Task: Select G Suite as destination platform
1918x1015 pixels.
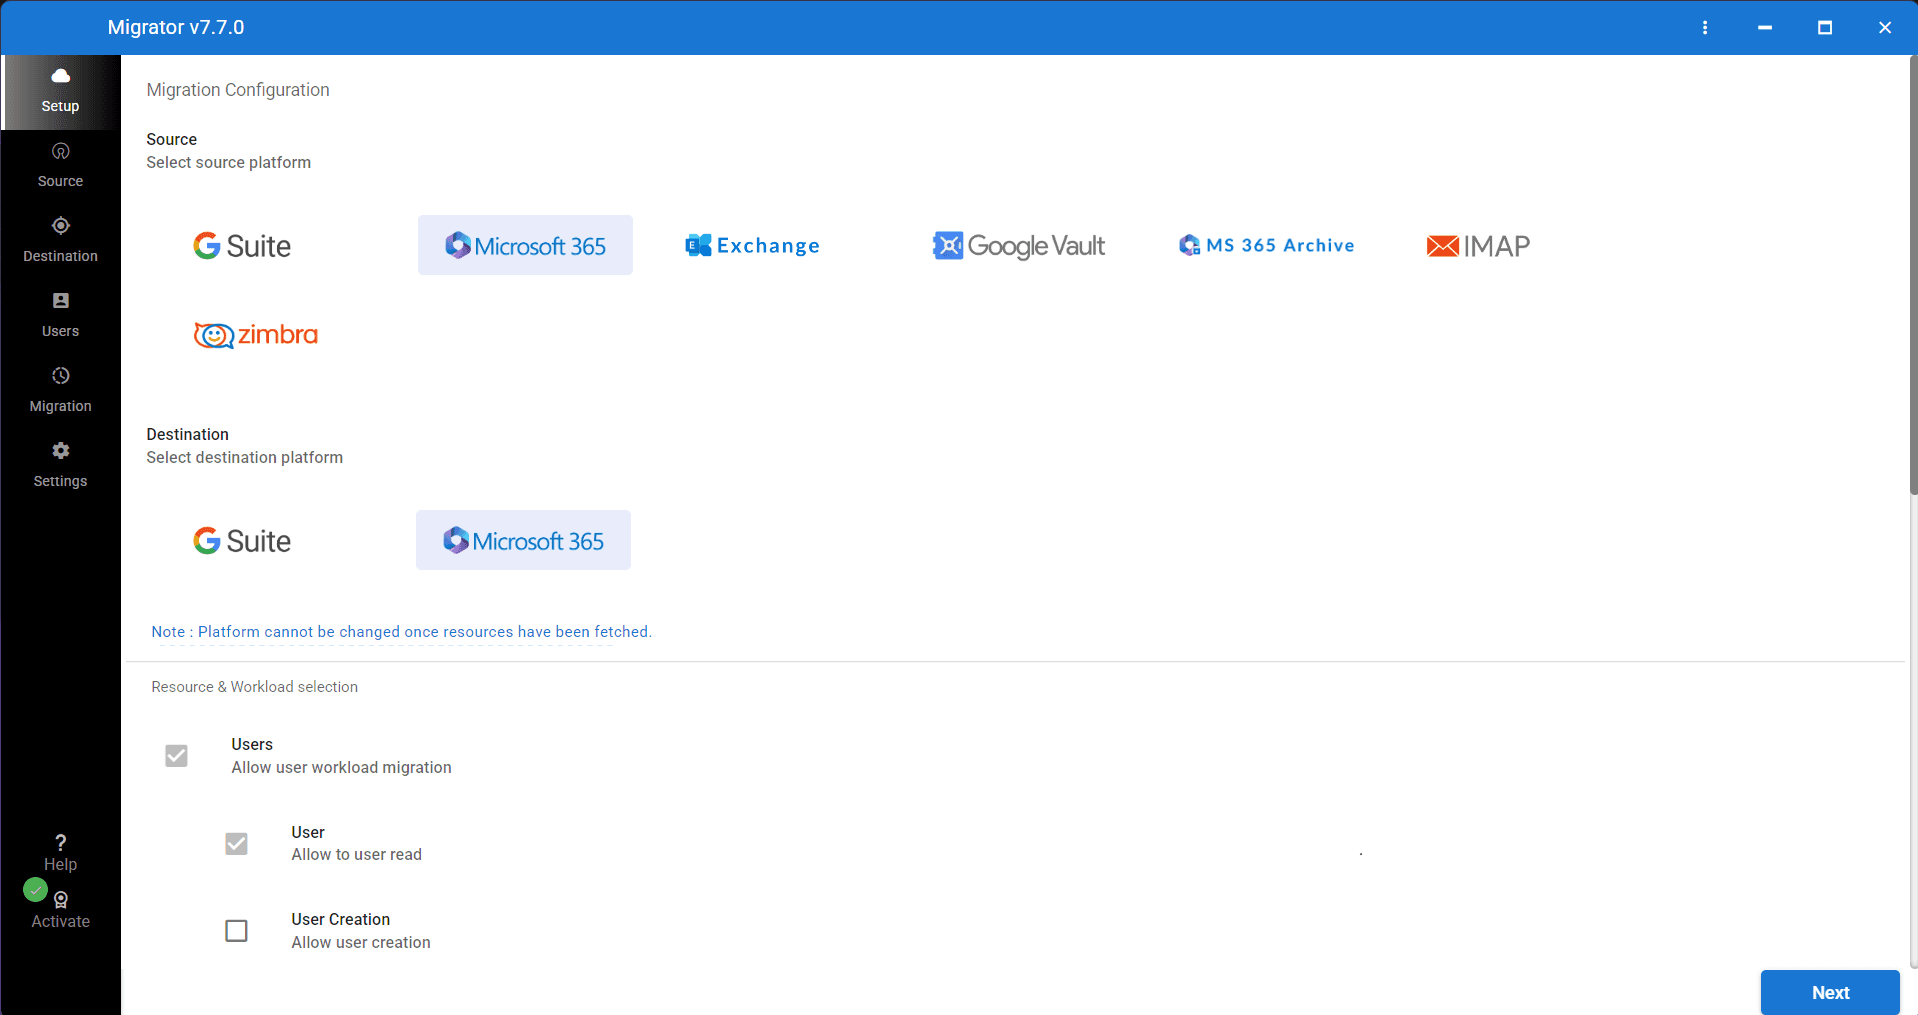Action: point(242,540)
